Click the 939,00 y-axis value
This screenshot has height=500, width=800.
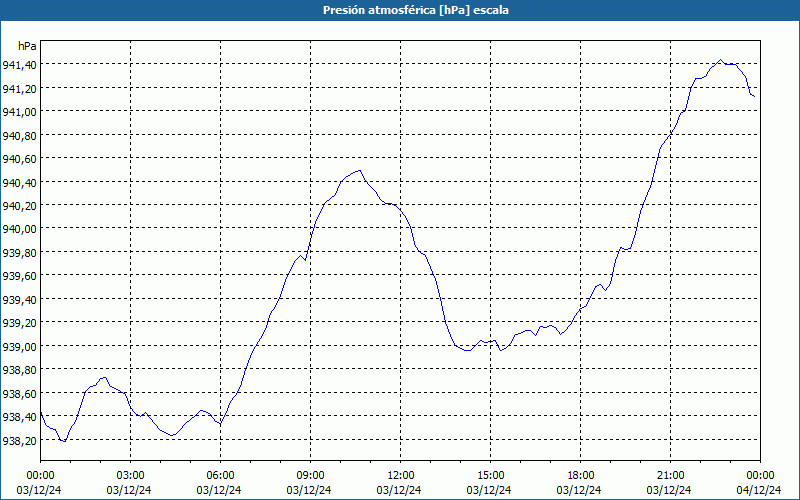click(19, 346)
